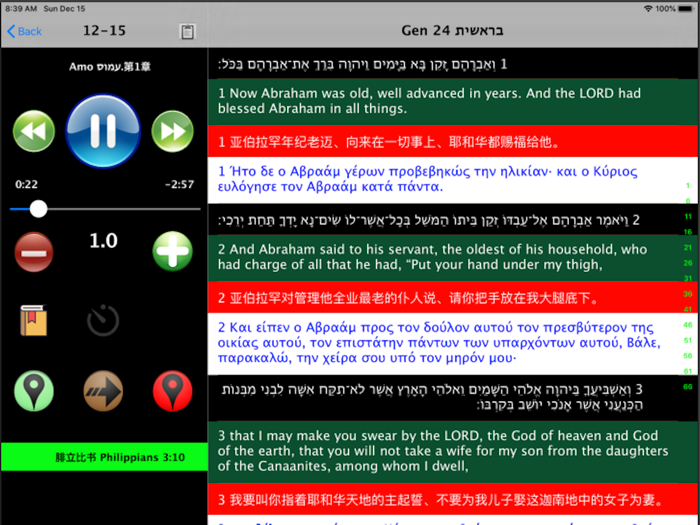Select Hebrew verse 1 text row
The width and height of the screenshot is (700, 525).
pos(453,64)
